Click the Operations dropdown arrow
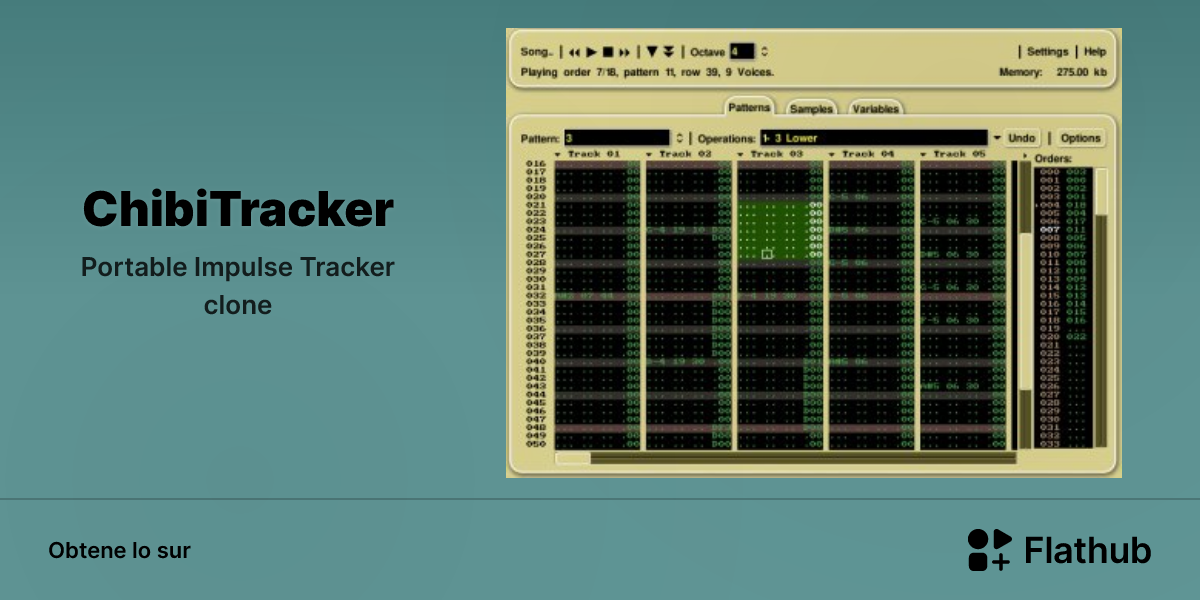The image size is (1200, 600). coord(996,138)
